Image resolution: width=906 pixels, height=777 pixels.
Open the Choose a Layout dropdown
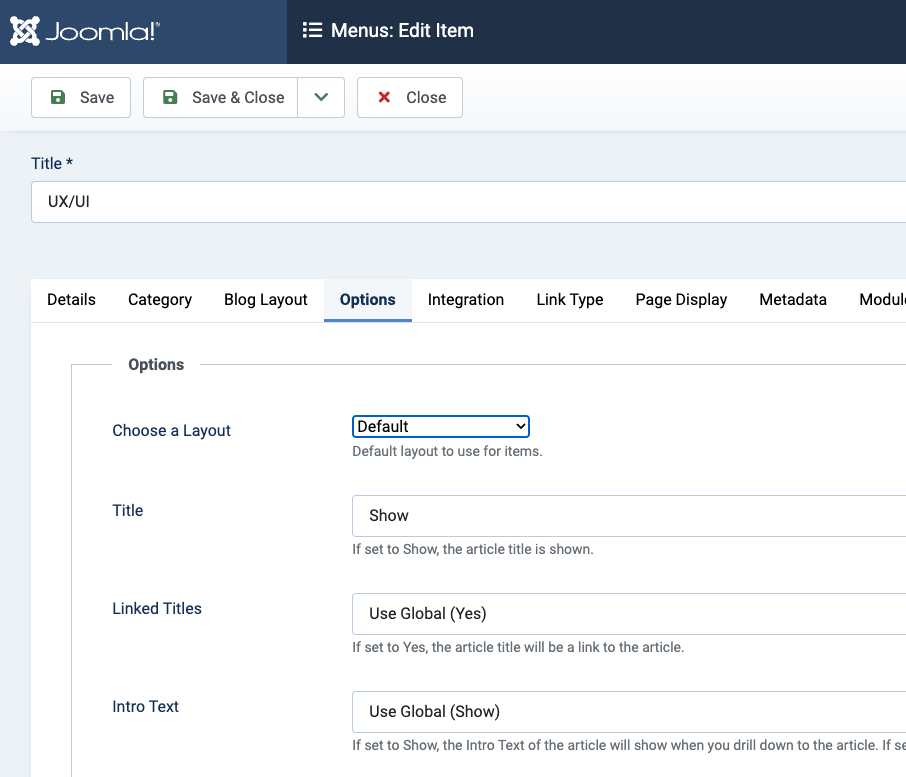click(440, 427)
